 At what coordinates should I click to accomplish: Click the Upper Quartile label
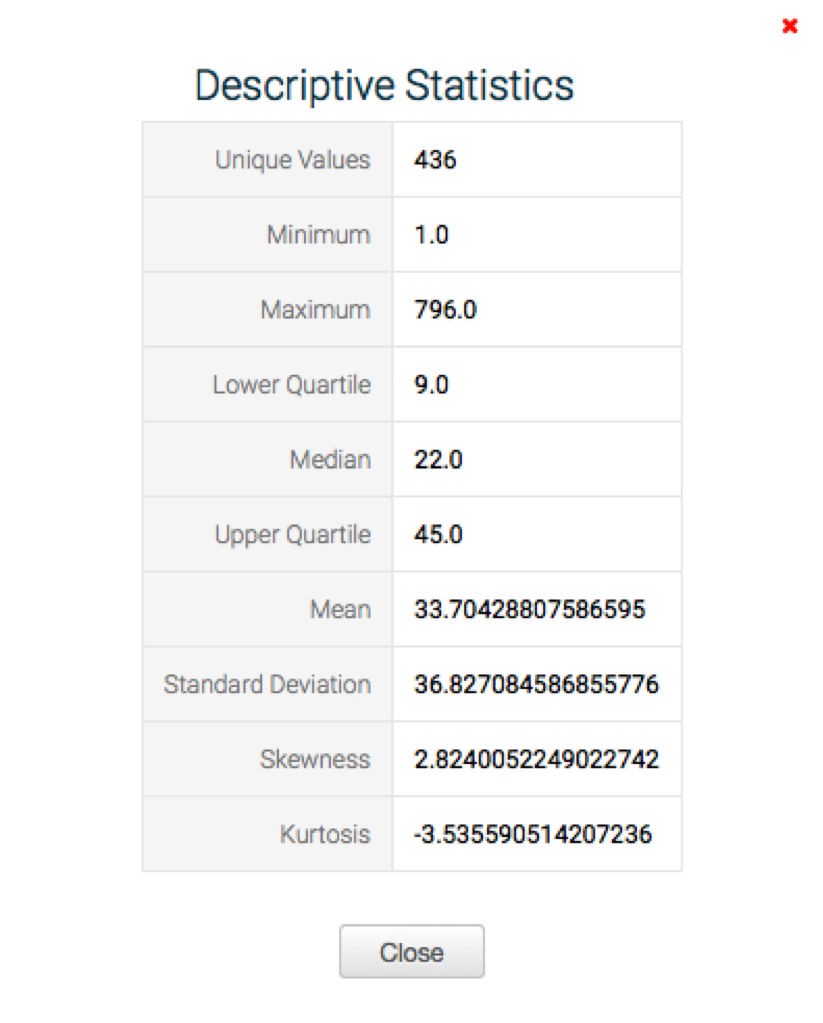[292, 534]
